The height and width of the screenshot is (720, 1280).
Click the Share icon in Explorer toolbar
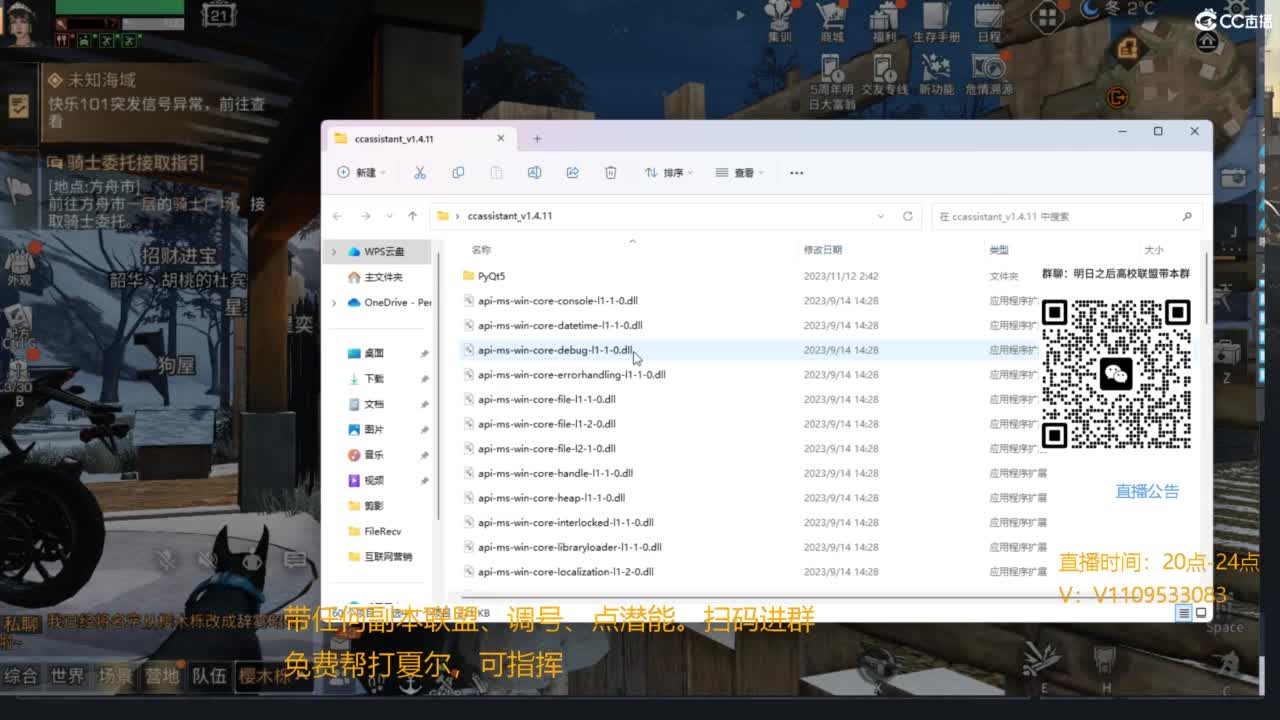click(x=572, y=173)
